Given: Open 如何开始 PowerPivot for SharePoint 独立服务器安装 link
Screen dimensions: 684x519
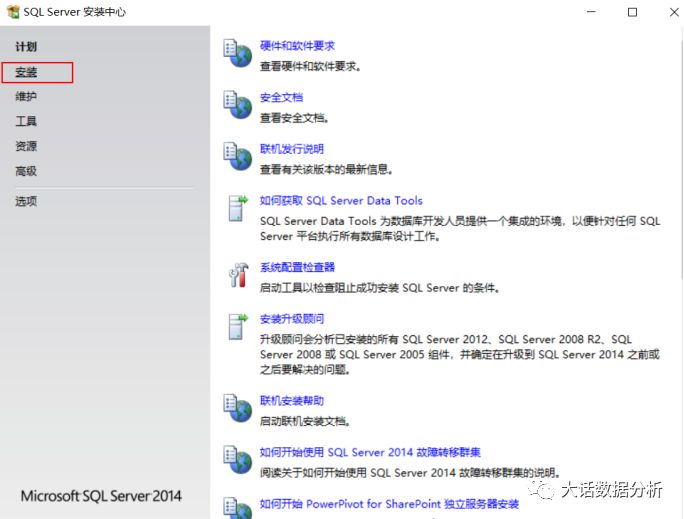Looking at the screenshot, I should coord(389,504).
